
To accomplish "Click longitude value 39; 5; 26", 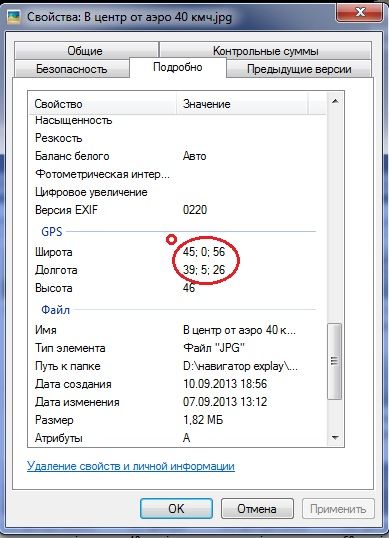I will point(204,270).
